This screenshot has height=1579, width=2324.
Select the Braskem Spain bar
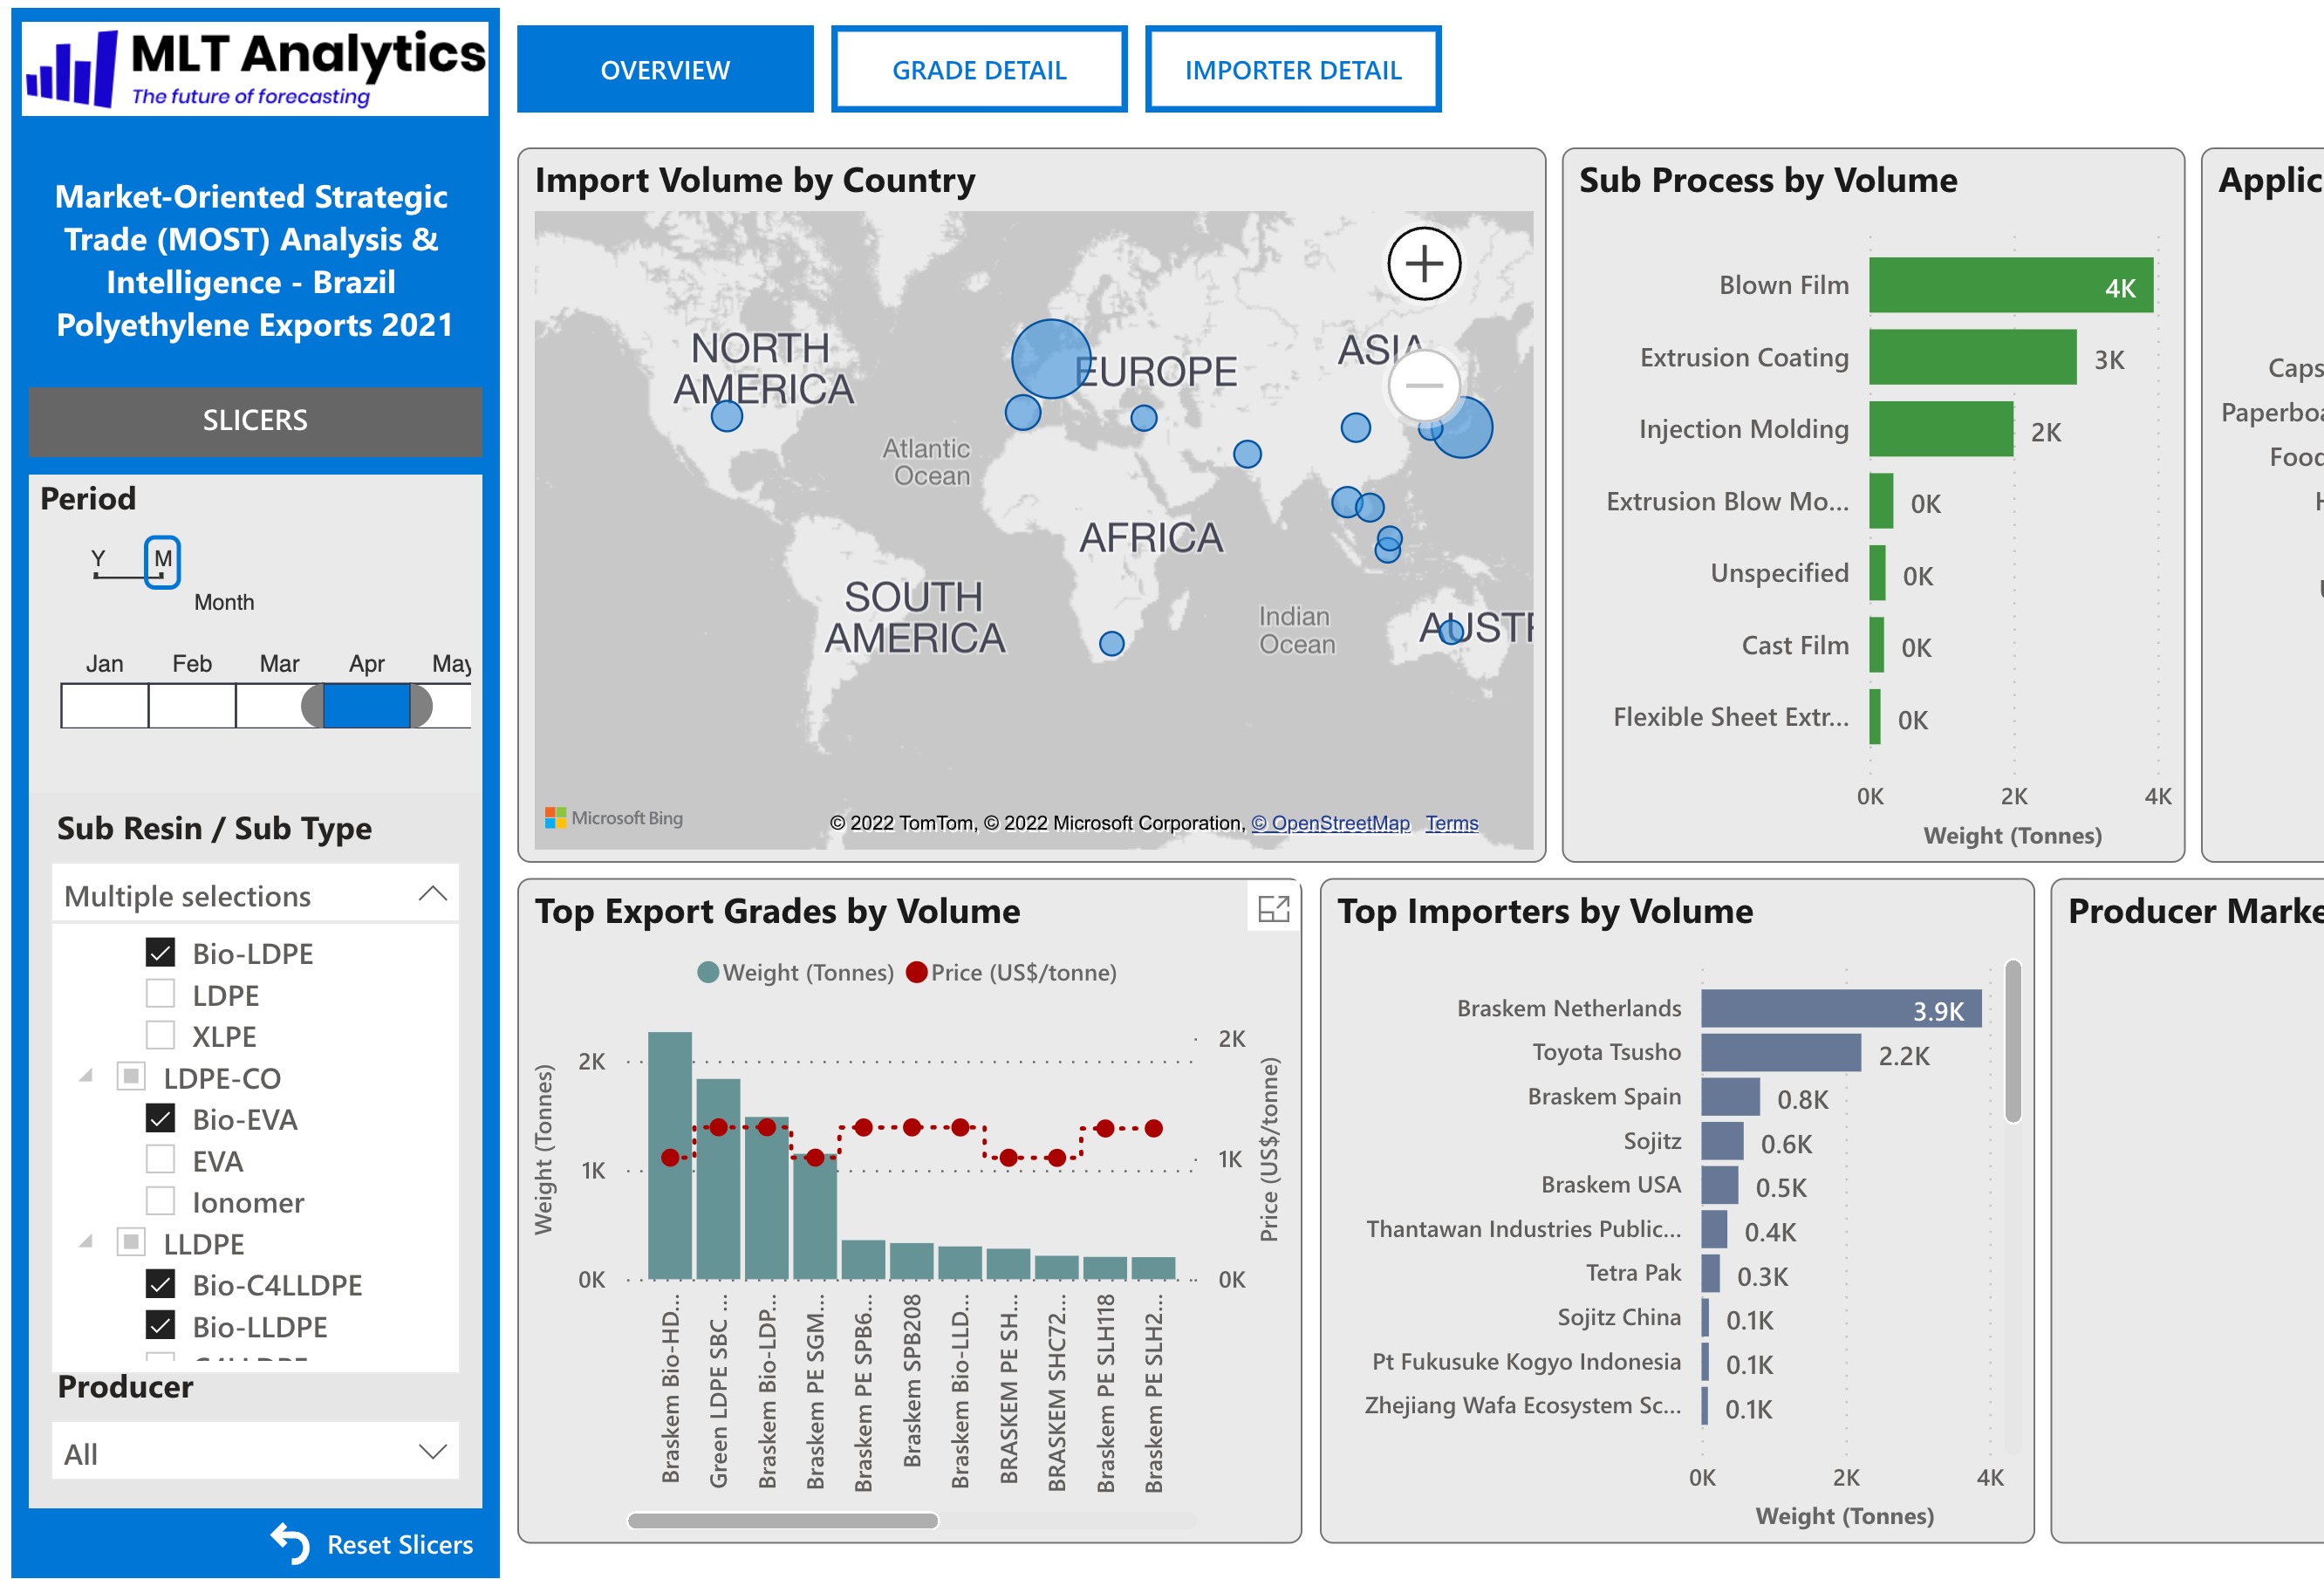pos(1730,1097)
